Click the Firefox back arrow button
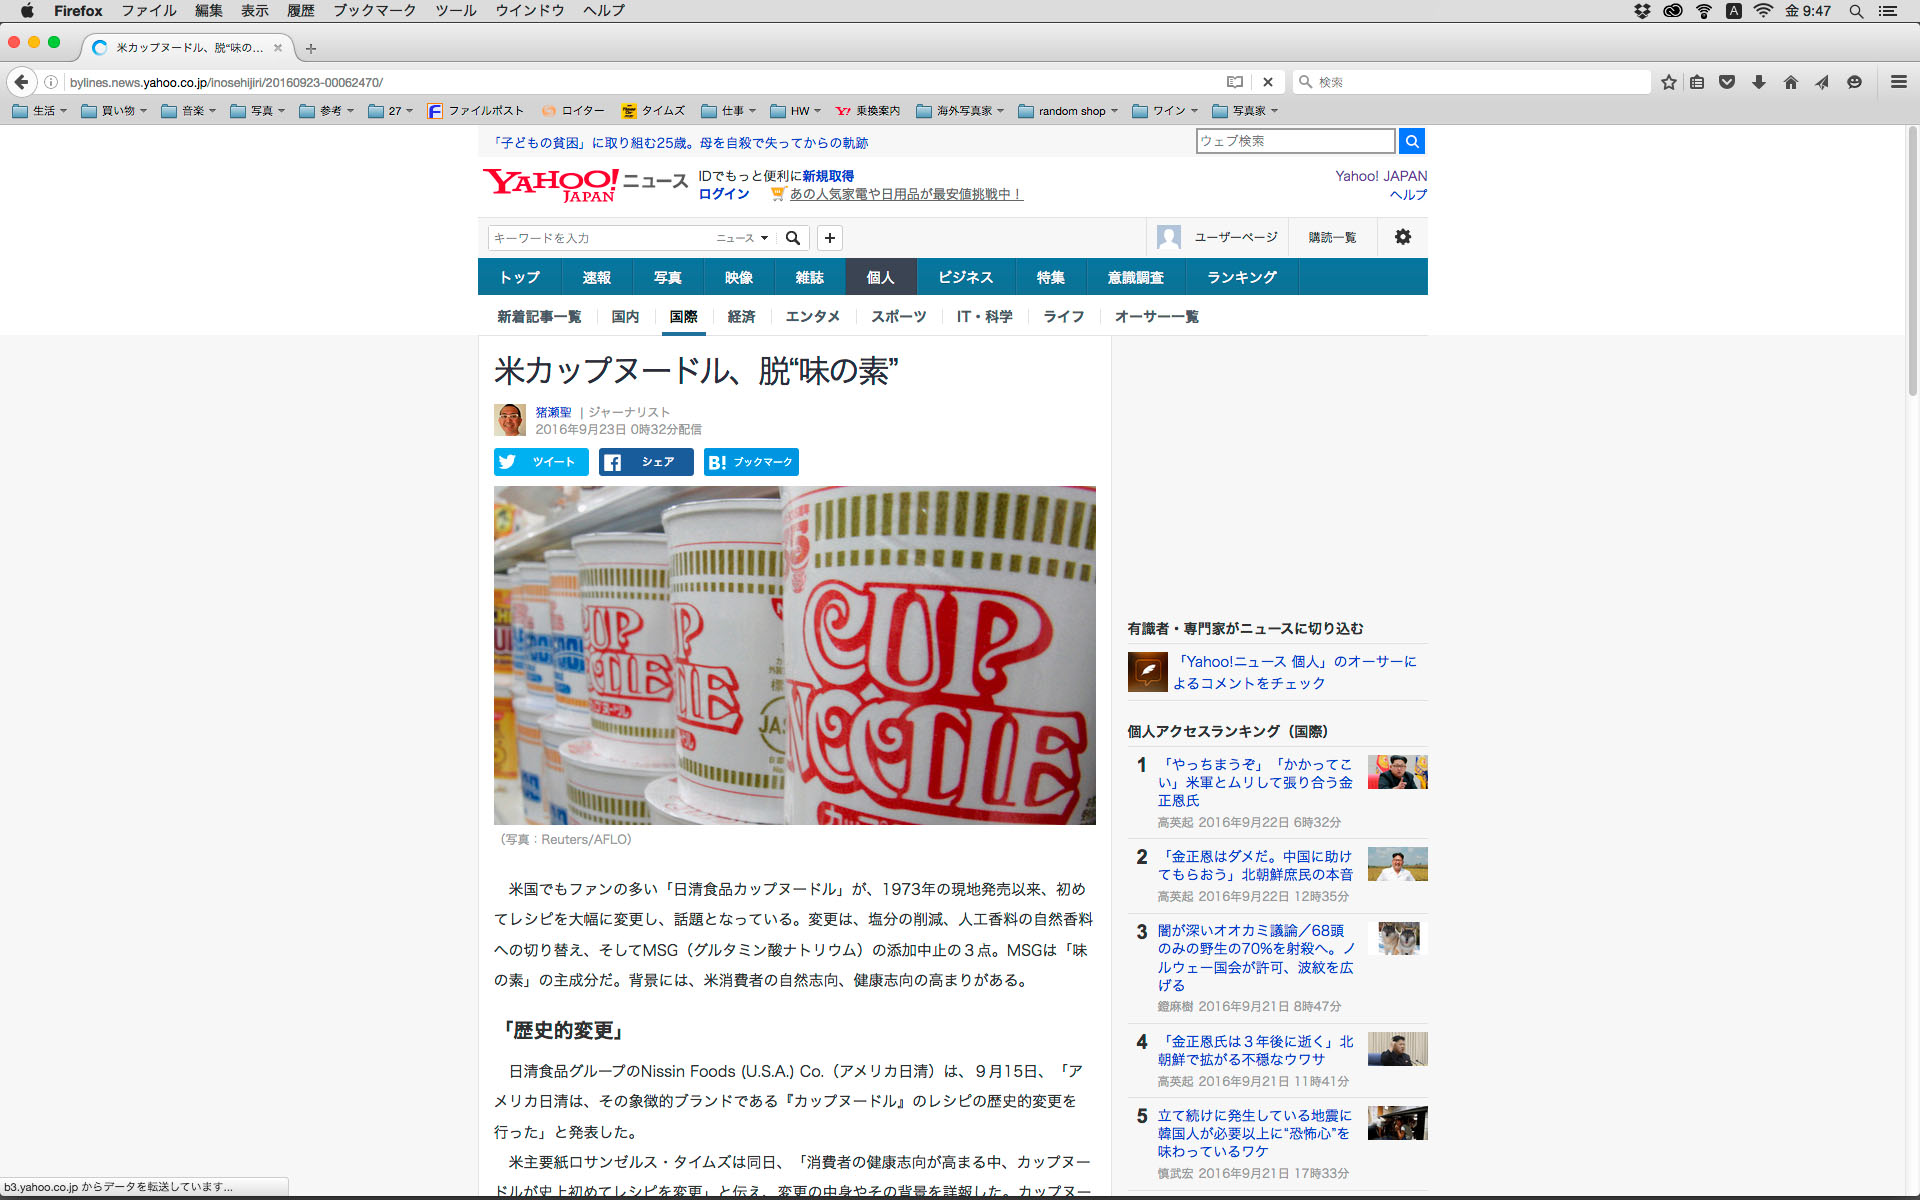The height and width of the screenshot is (1200, 1920). coord(22,82)
